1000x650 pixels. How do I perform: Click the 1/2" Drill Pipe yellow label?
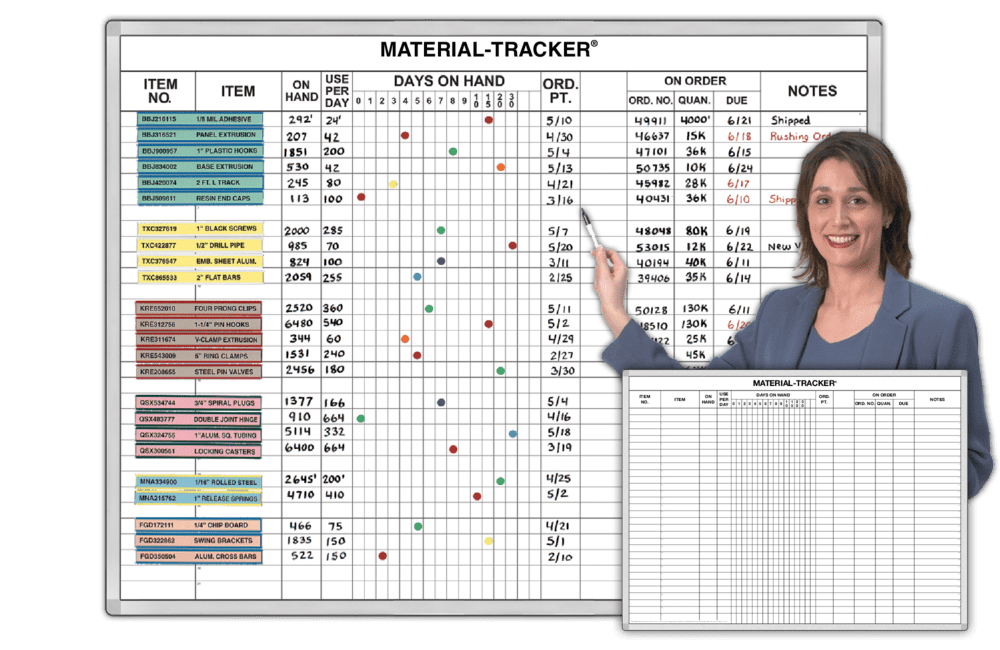226,245
